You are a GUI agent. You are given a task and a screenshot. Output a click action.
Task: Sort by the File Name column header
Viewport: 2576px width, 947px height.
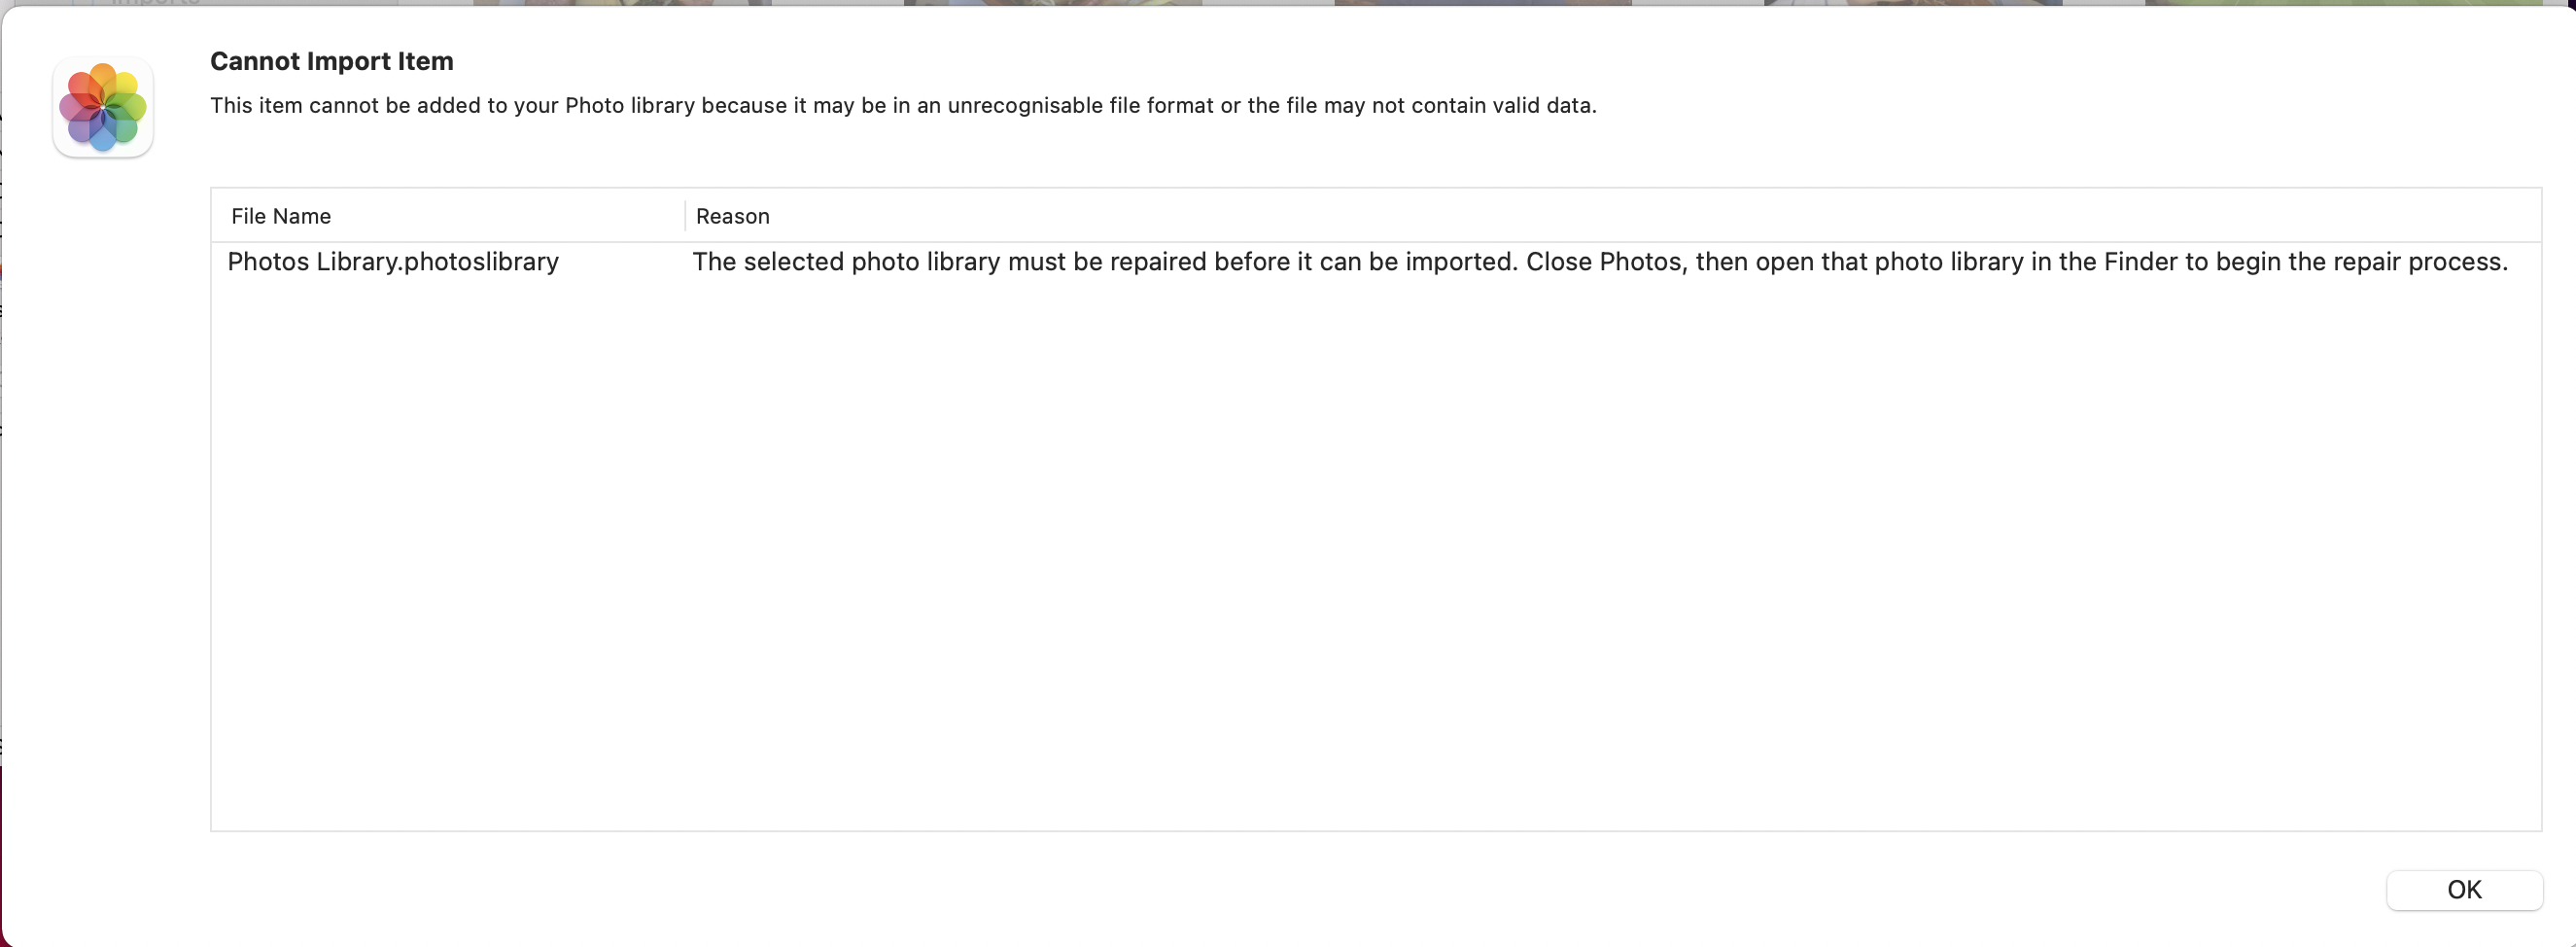pyautogui.click(x=281, y=216)
